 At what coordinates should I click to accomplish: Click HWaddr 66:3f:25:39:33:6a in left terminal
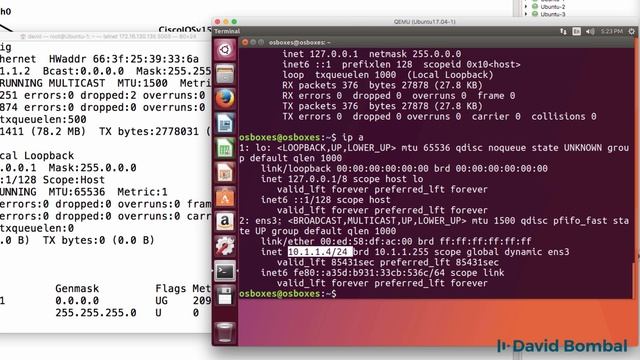(x=124, y=59)
